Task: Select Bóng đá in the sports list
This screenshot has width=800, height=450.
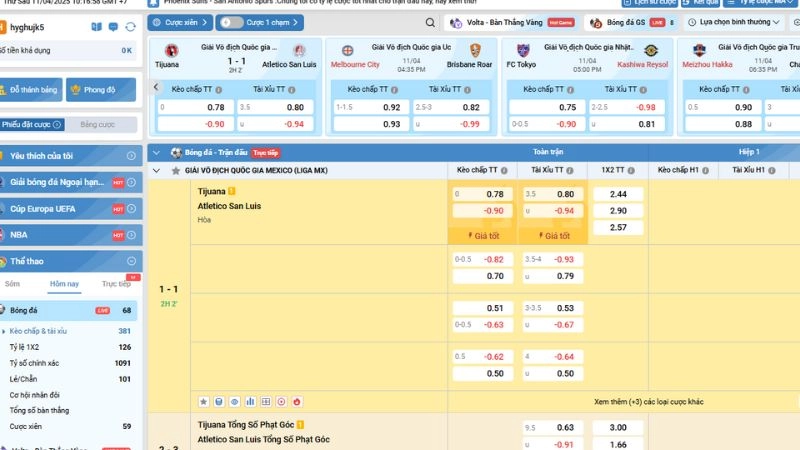Action: coord(68,310)
